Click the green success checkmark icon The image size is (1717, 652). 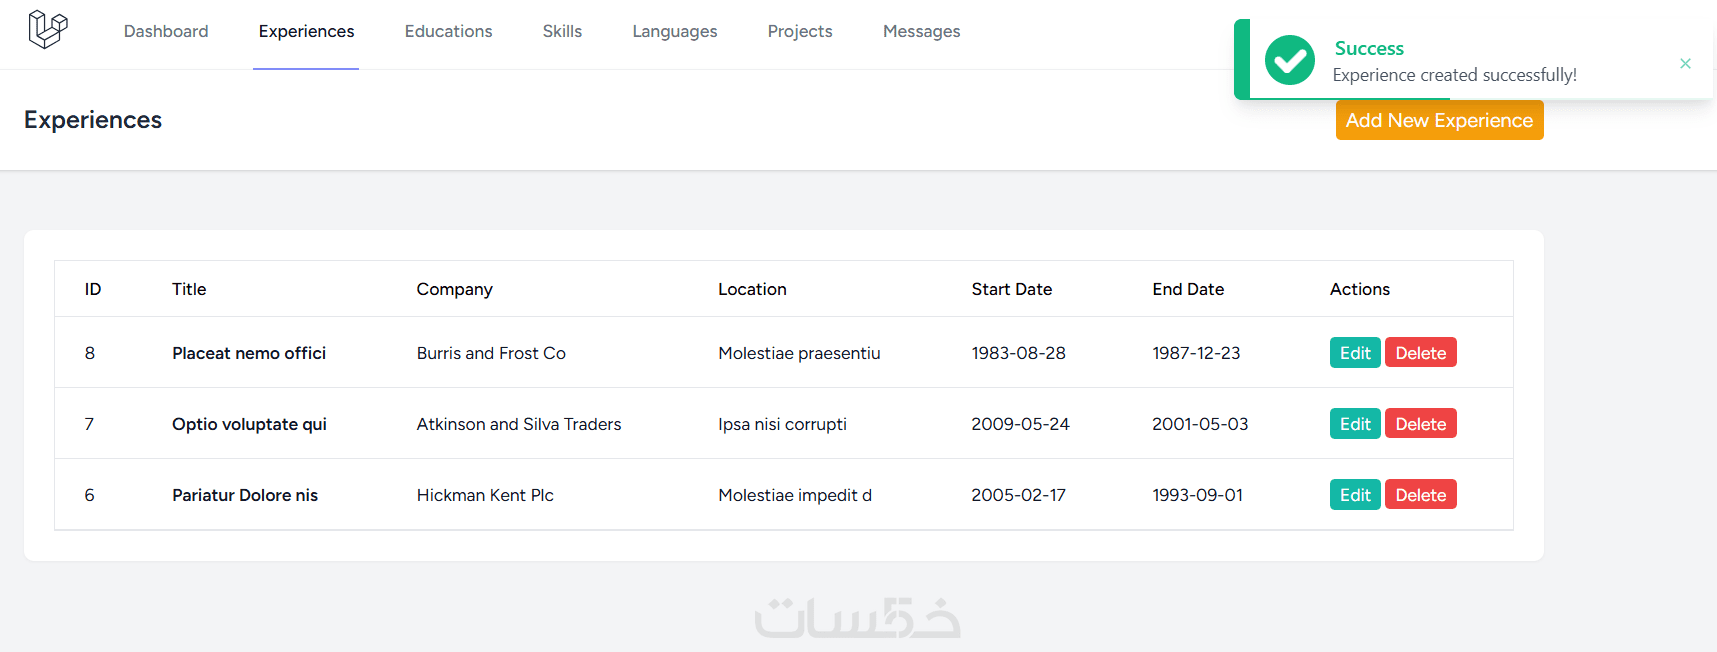click(1289, 60)
